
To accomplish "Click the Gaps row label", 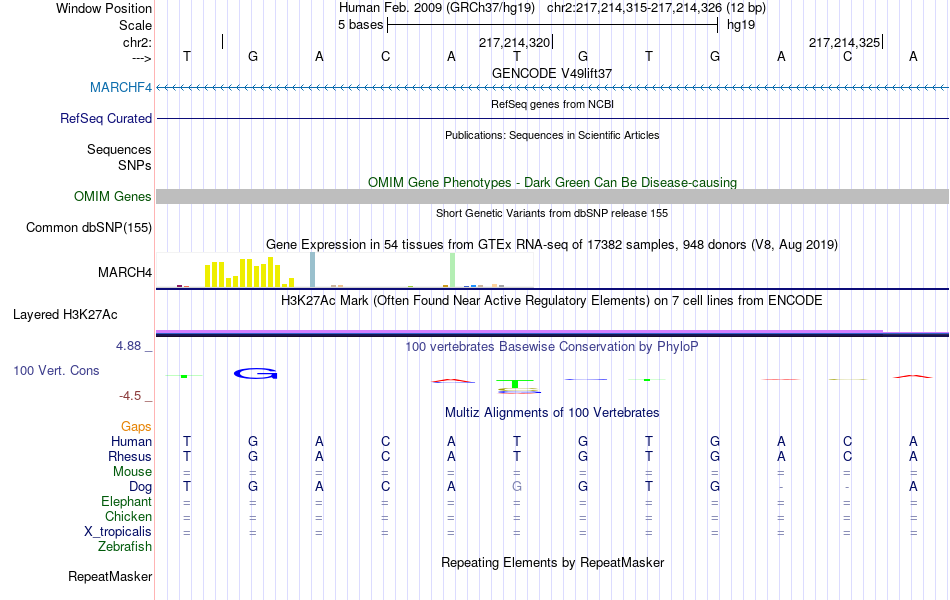I will 136,427.
